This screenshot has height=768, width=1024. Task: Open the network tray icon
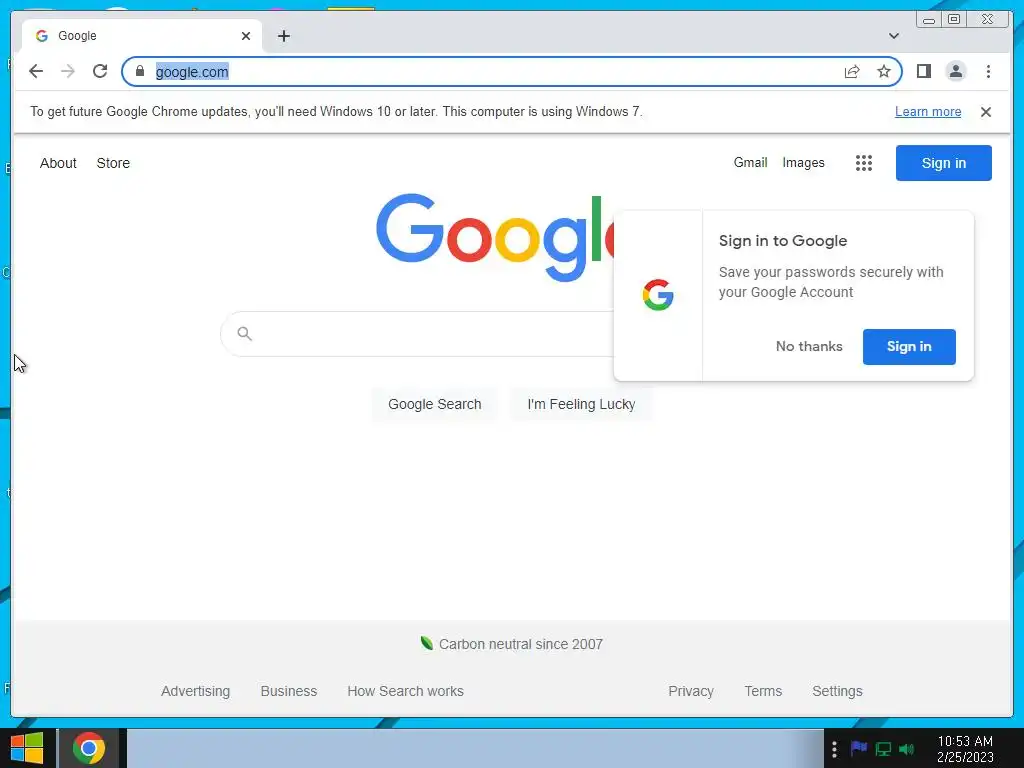883,749
